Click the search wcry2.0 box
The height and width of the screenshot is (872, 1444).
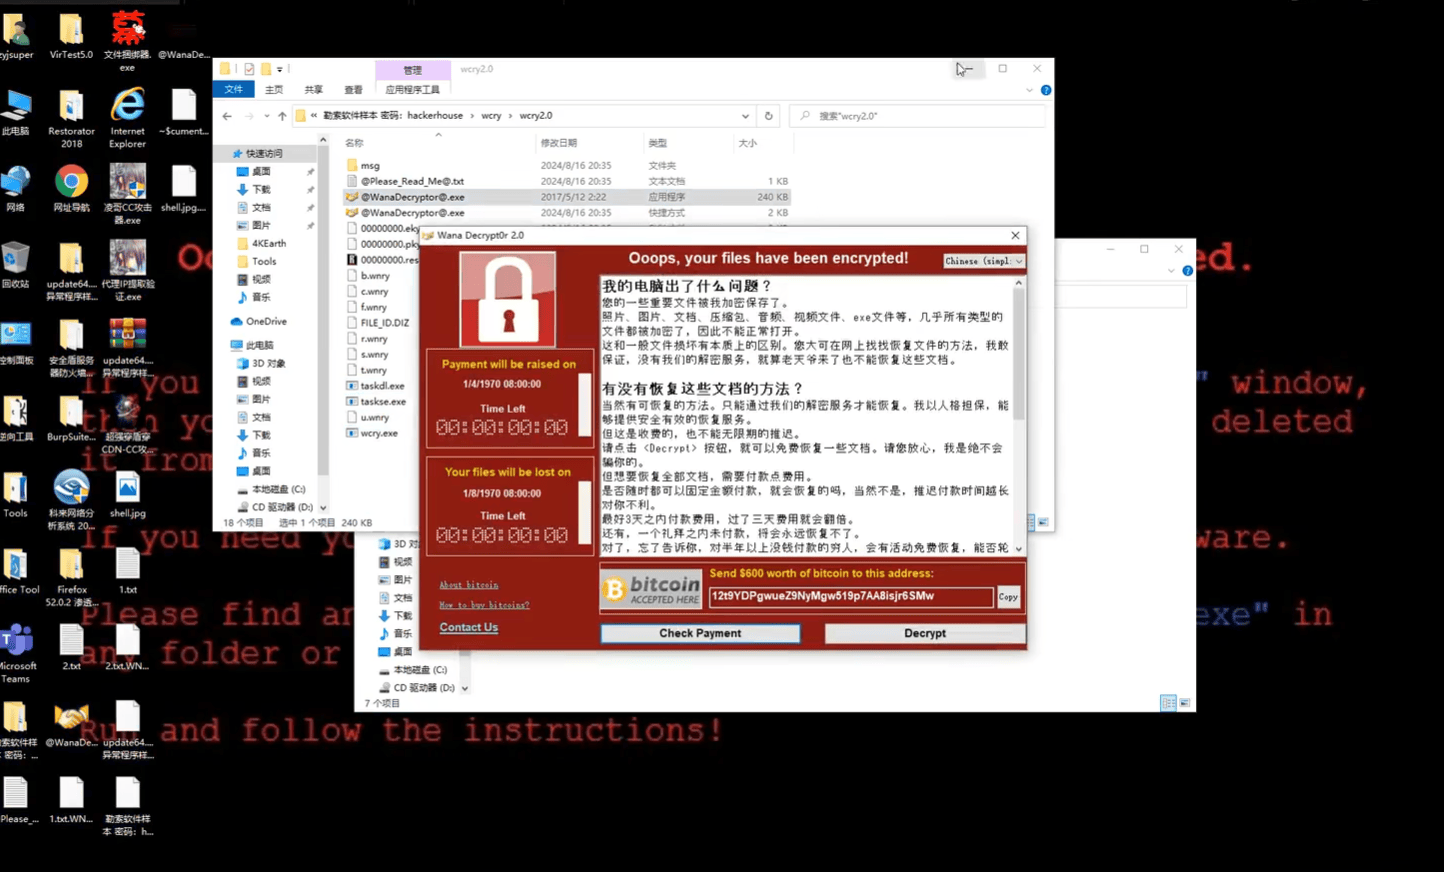click(x=917, y=116)
